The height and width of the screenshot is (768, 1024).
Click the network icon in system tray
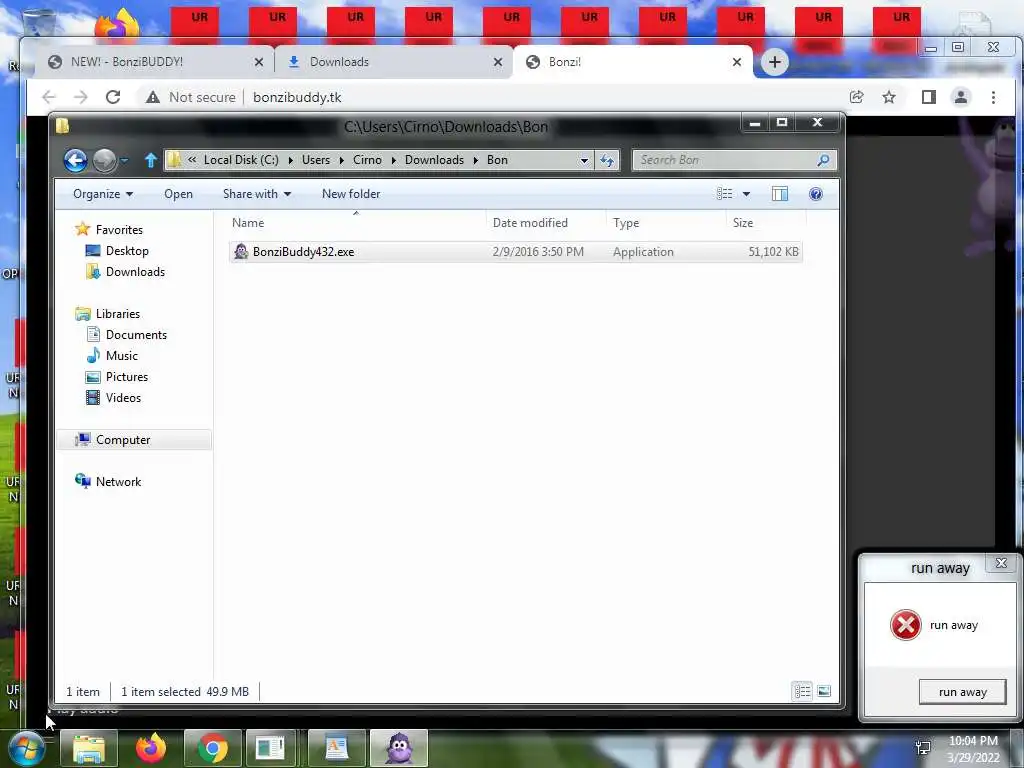(x=923, y=748)
